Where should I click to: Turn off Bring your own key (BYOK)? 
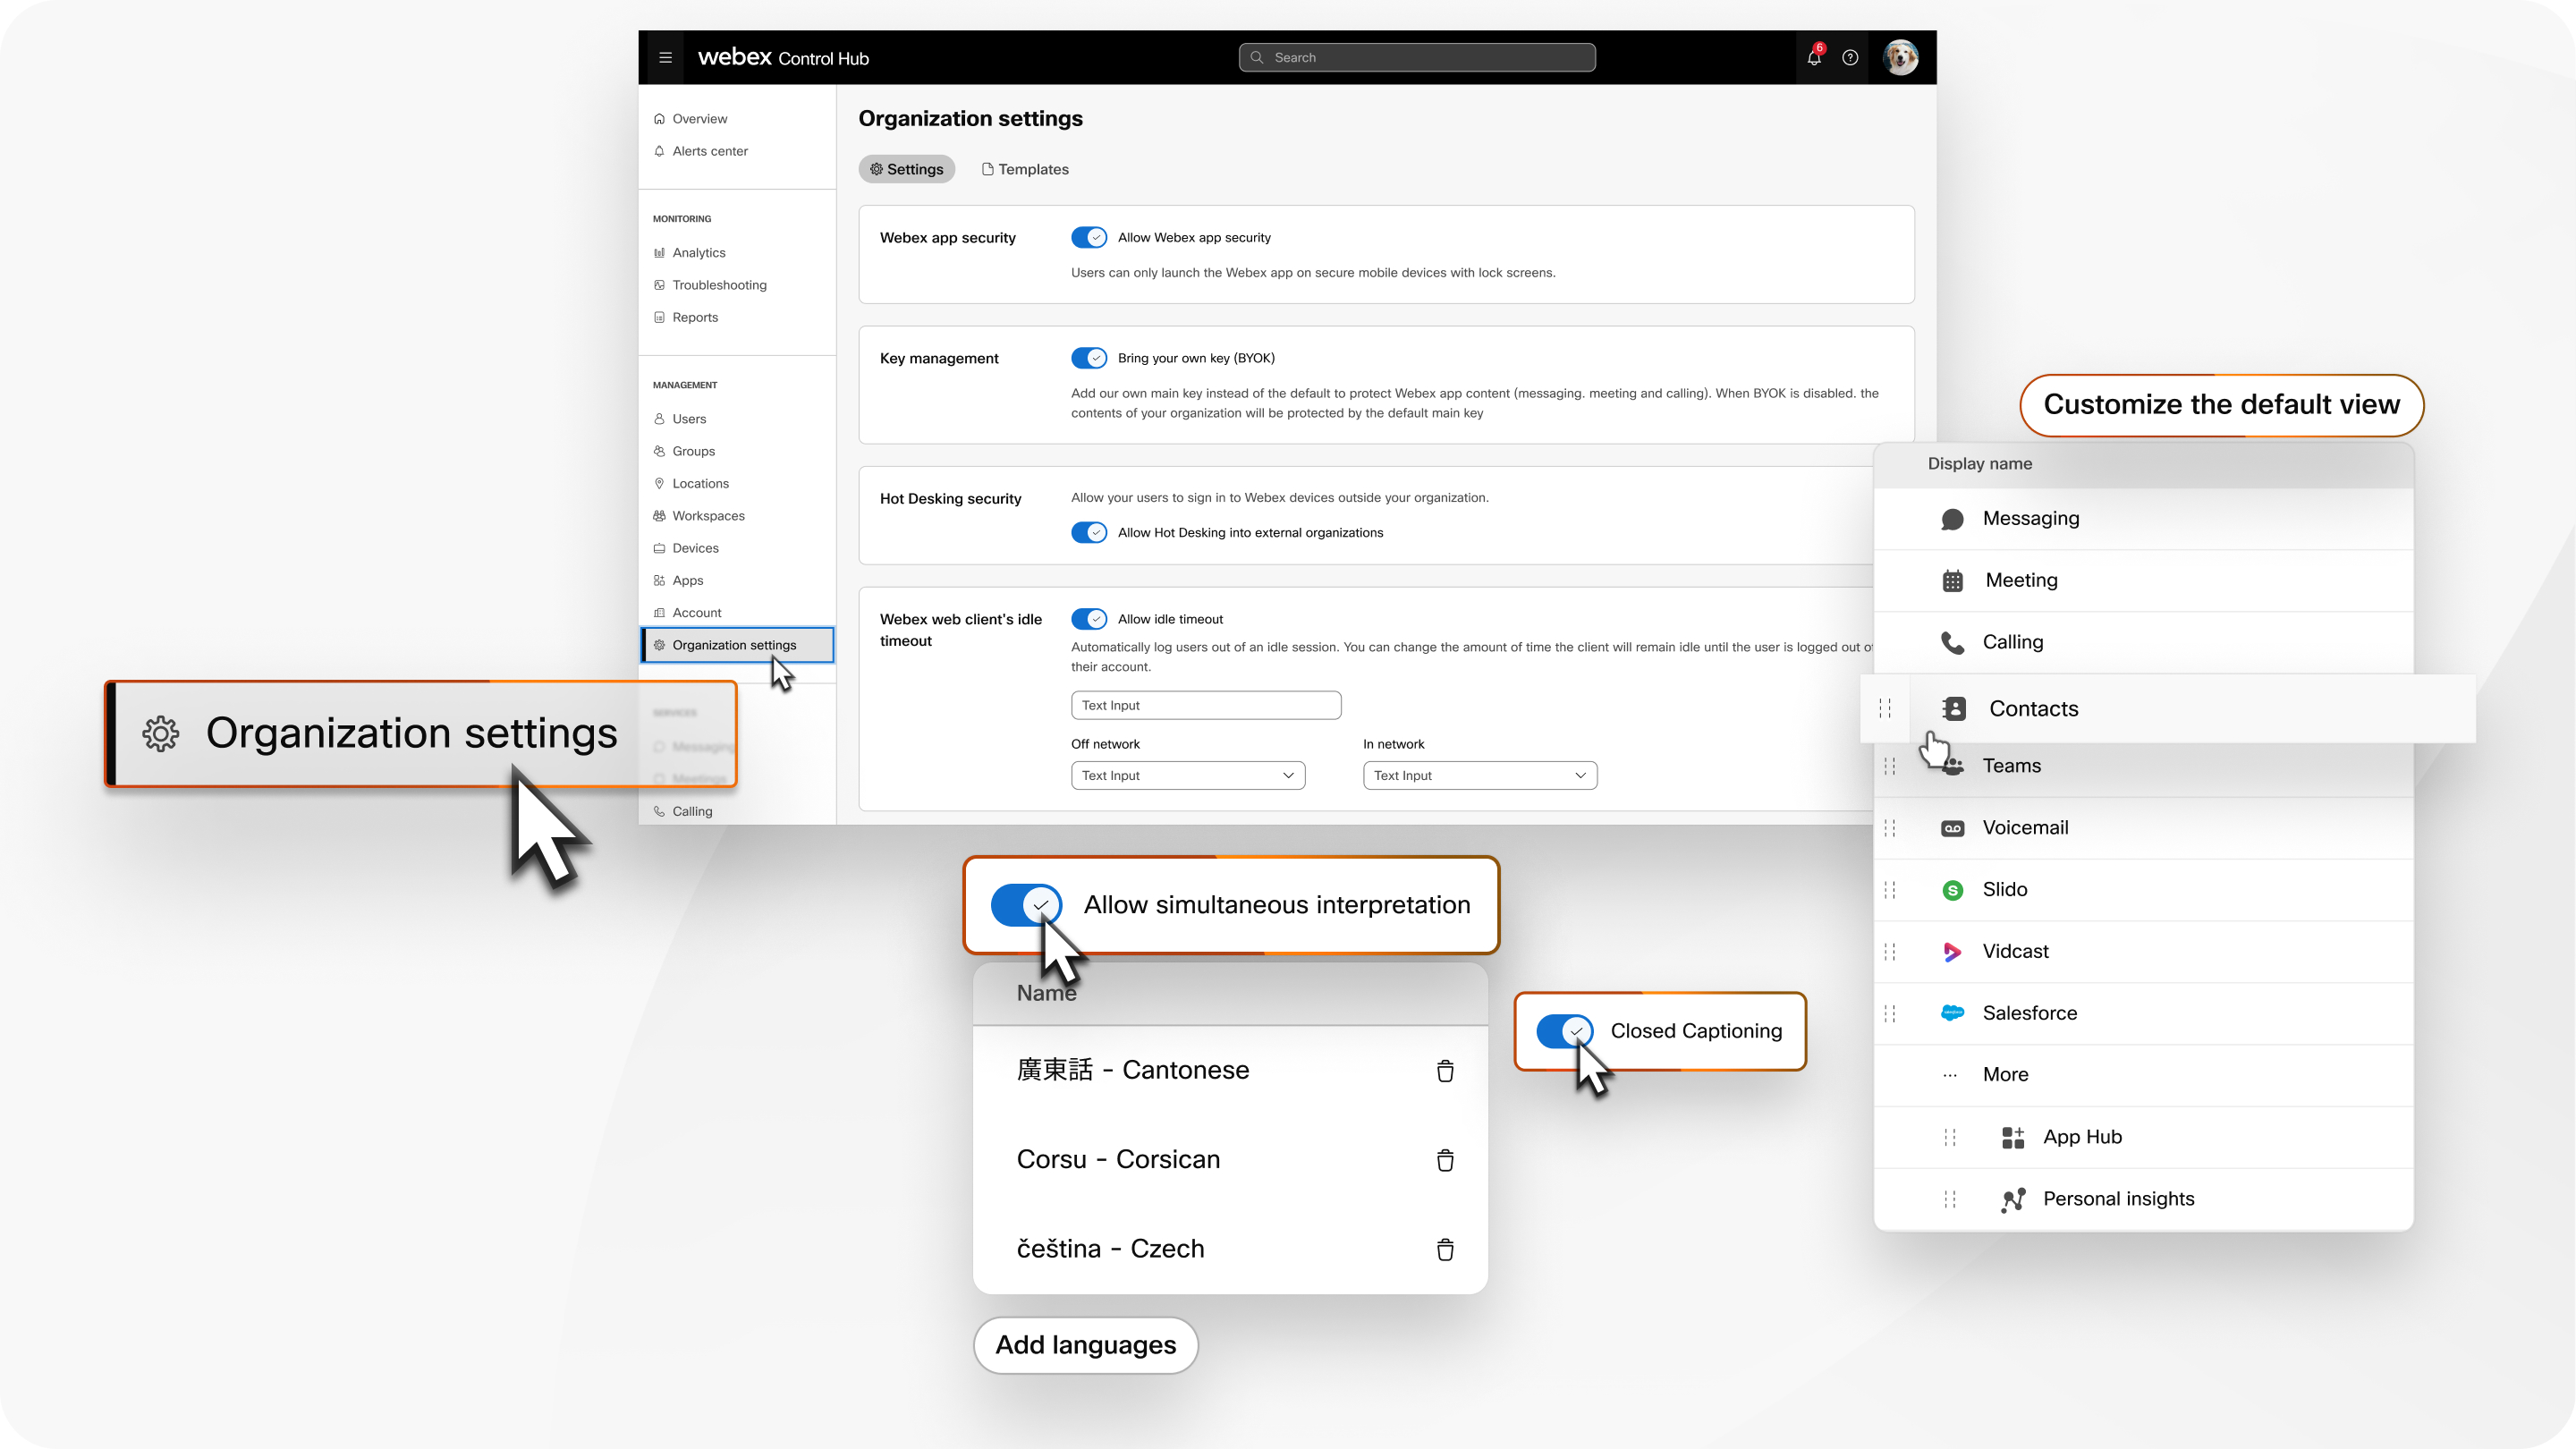click(x=1089, y=358)
